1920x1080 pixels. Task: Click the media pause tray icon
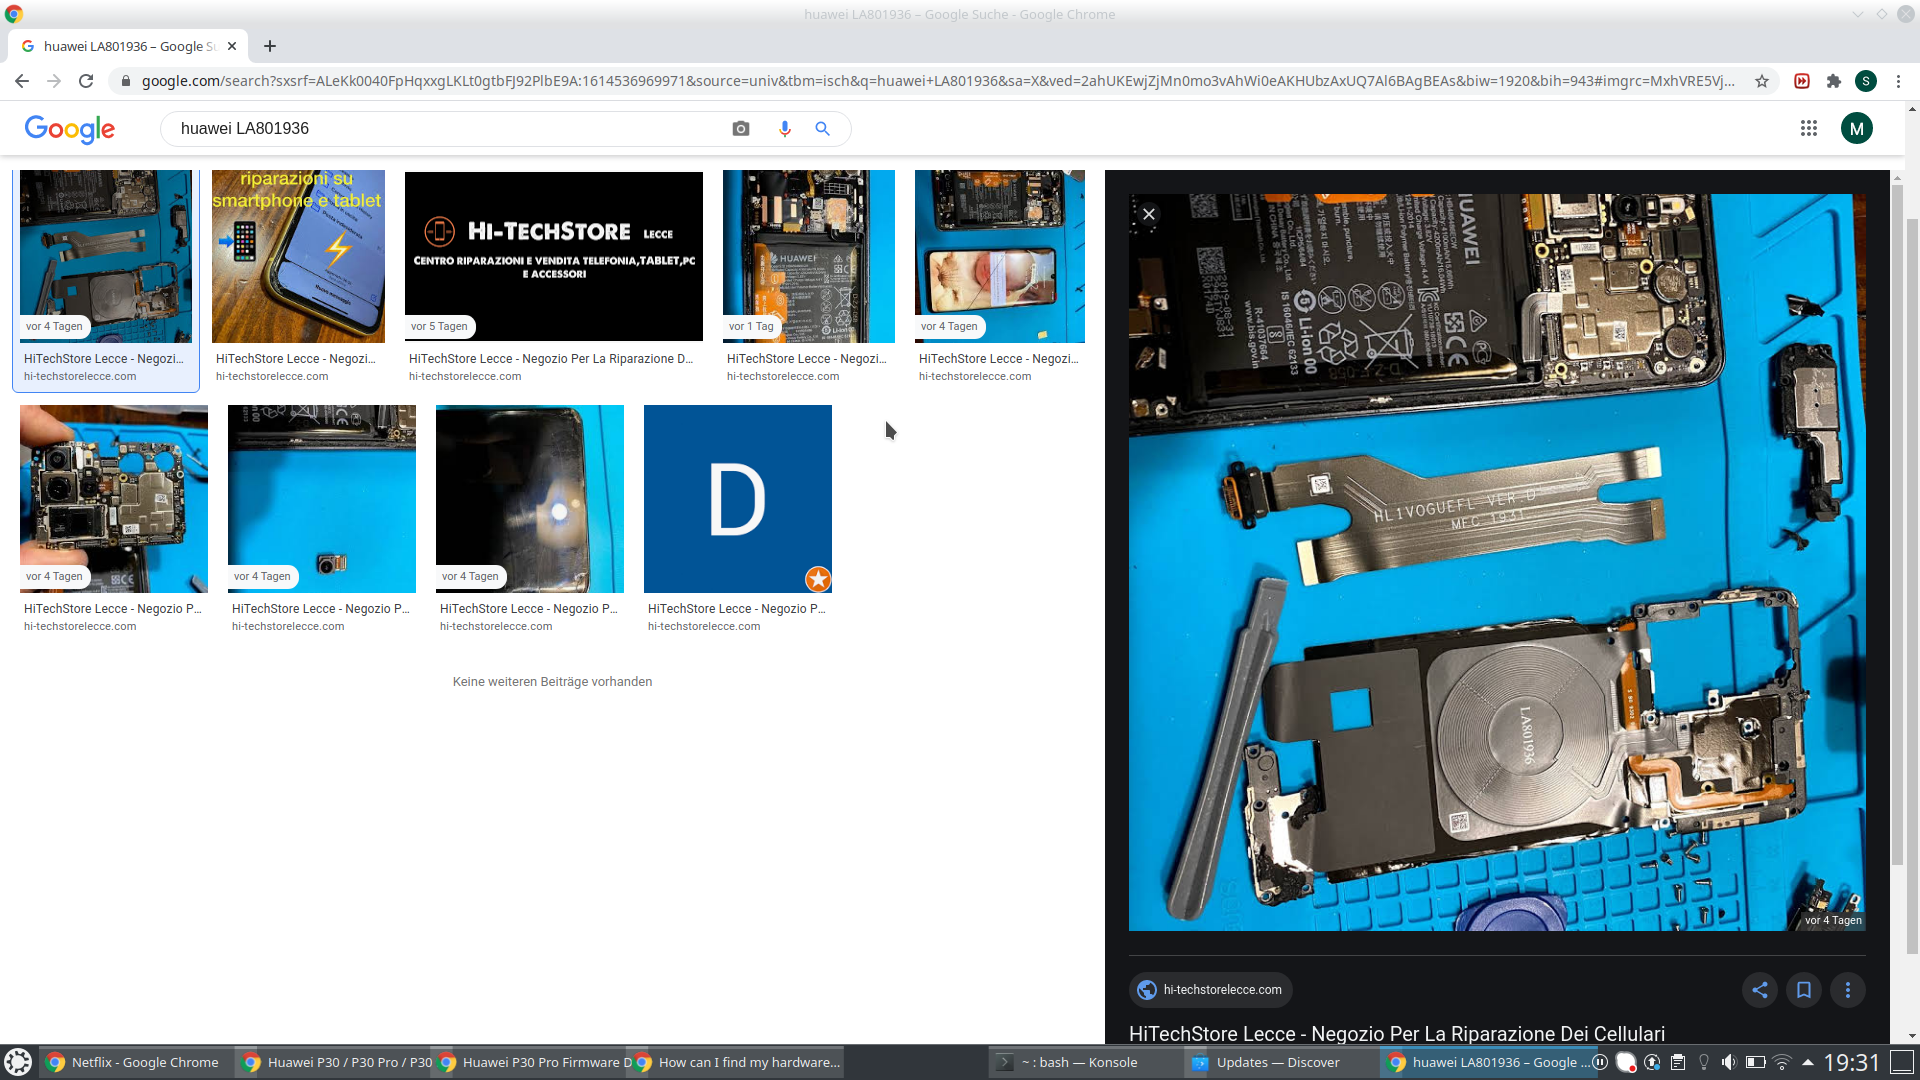coord(1600,1062)
